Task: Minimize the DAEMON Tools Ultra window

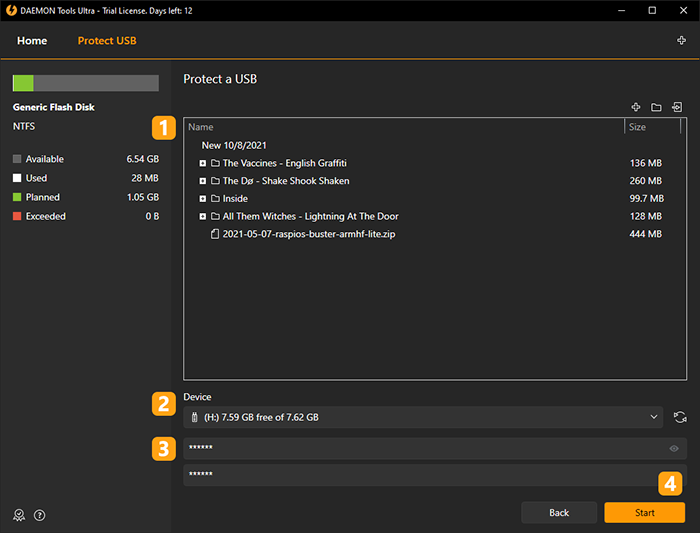Action: [621, 10]
